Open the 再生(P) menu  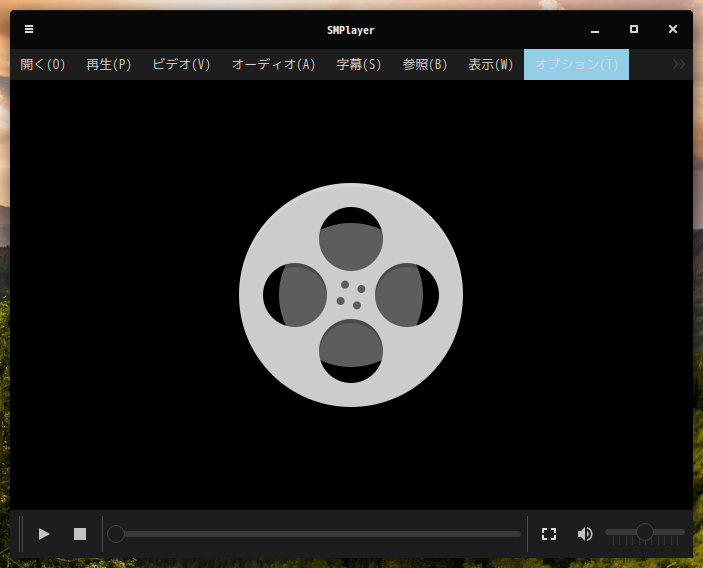[108, 65]
